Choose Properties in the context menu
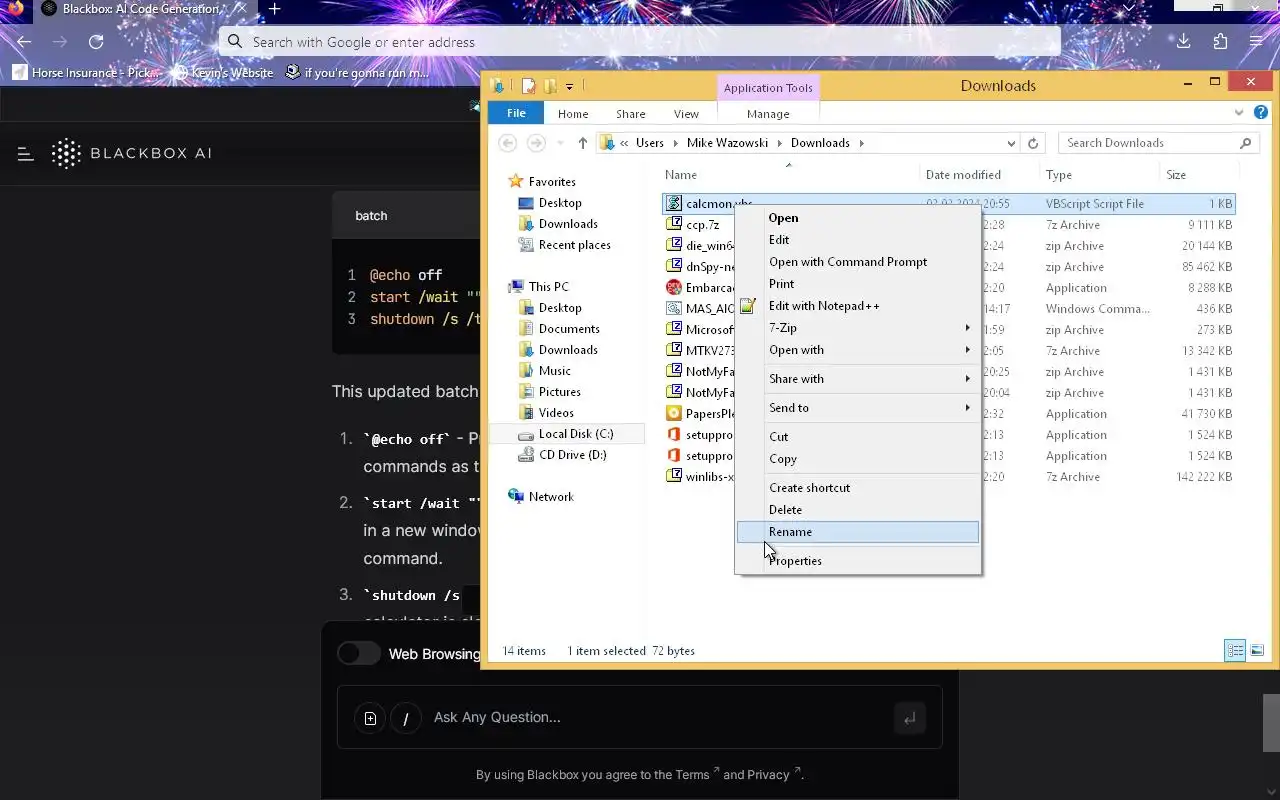The height and width of the screenshot is (800, 1280). 858,561
